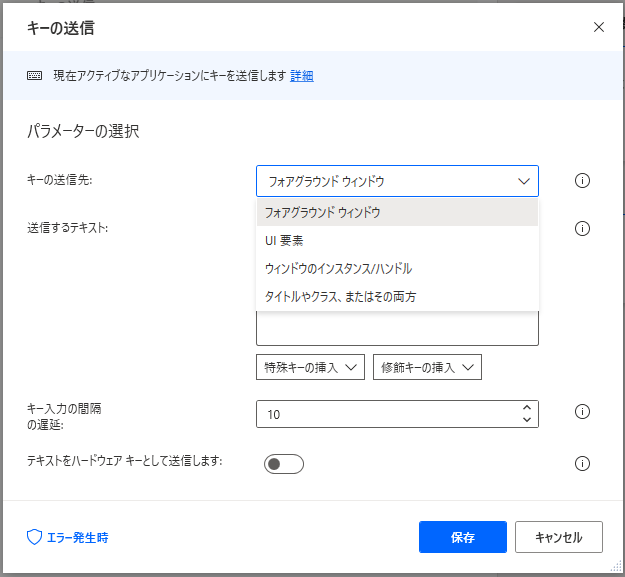Viewport: 625px width, 577px height.
Task: Click info icon beside 送信するテキスト
Action: tap(582, 228)
